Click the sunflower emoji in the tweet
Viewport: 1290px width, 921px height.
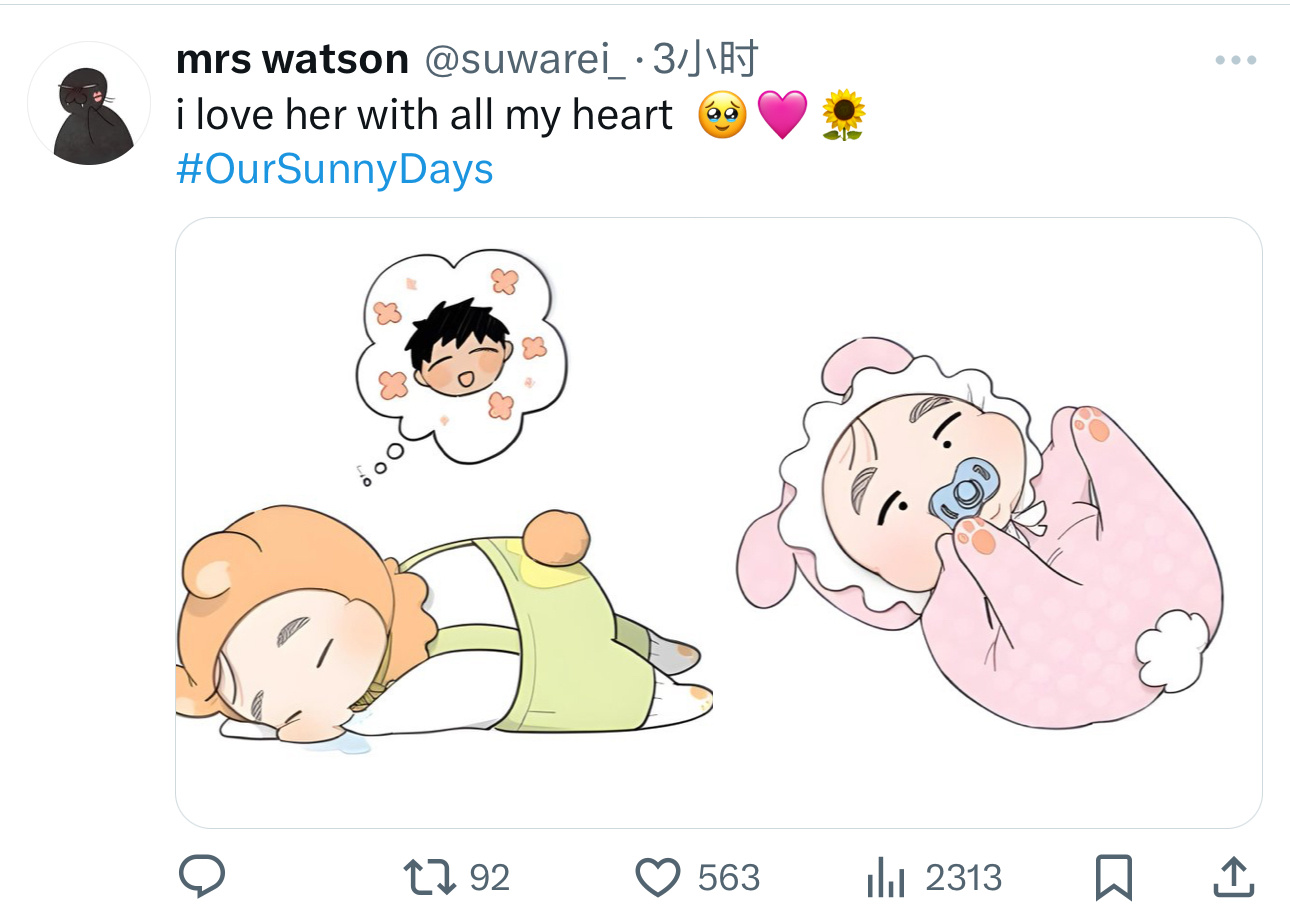tap(843, 115)
